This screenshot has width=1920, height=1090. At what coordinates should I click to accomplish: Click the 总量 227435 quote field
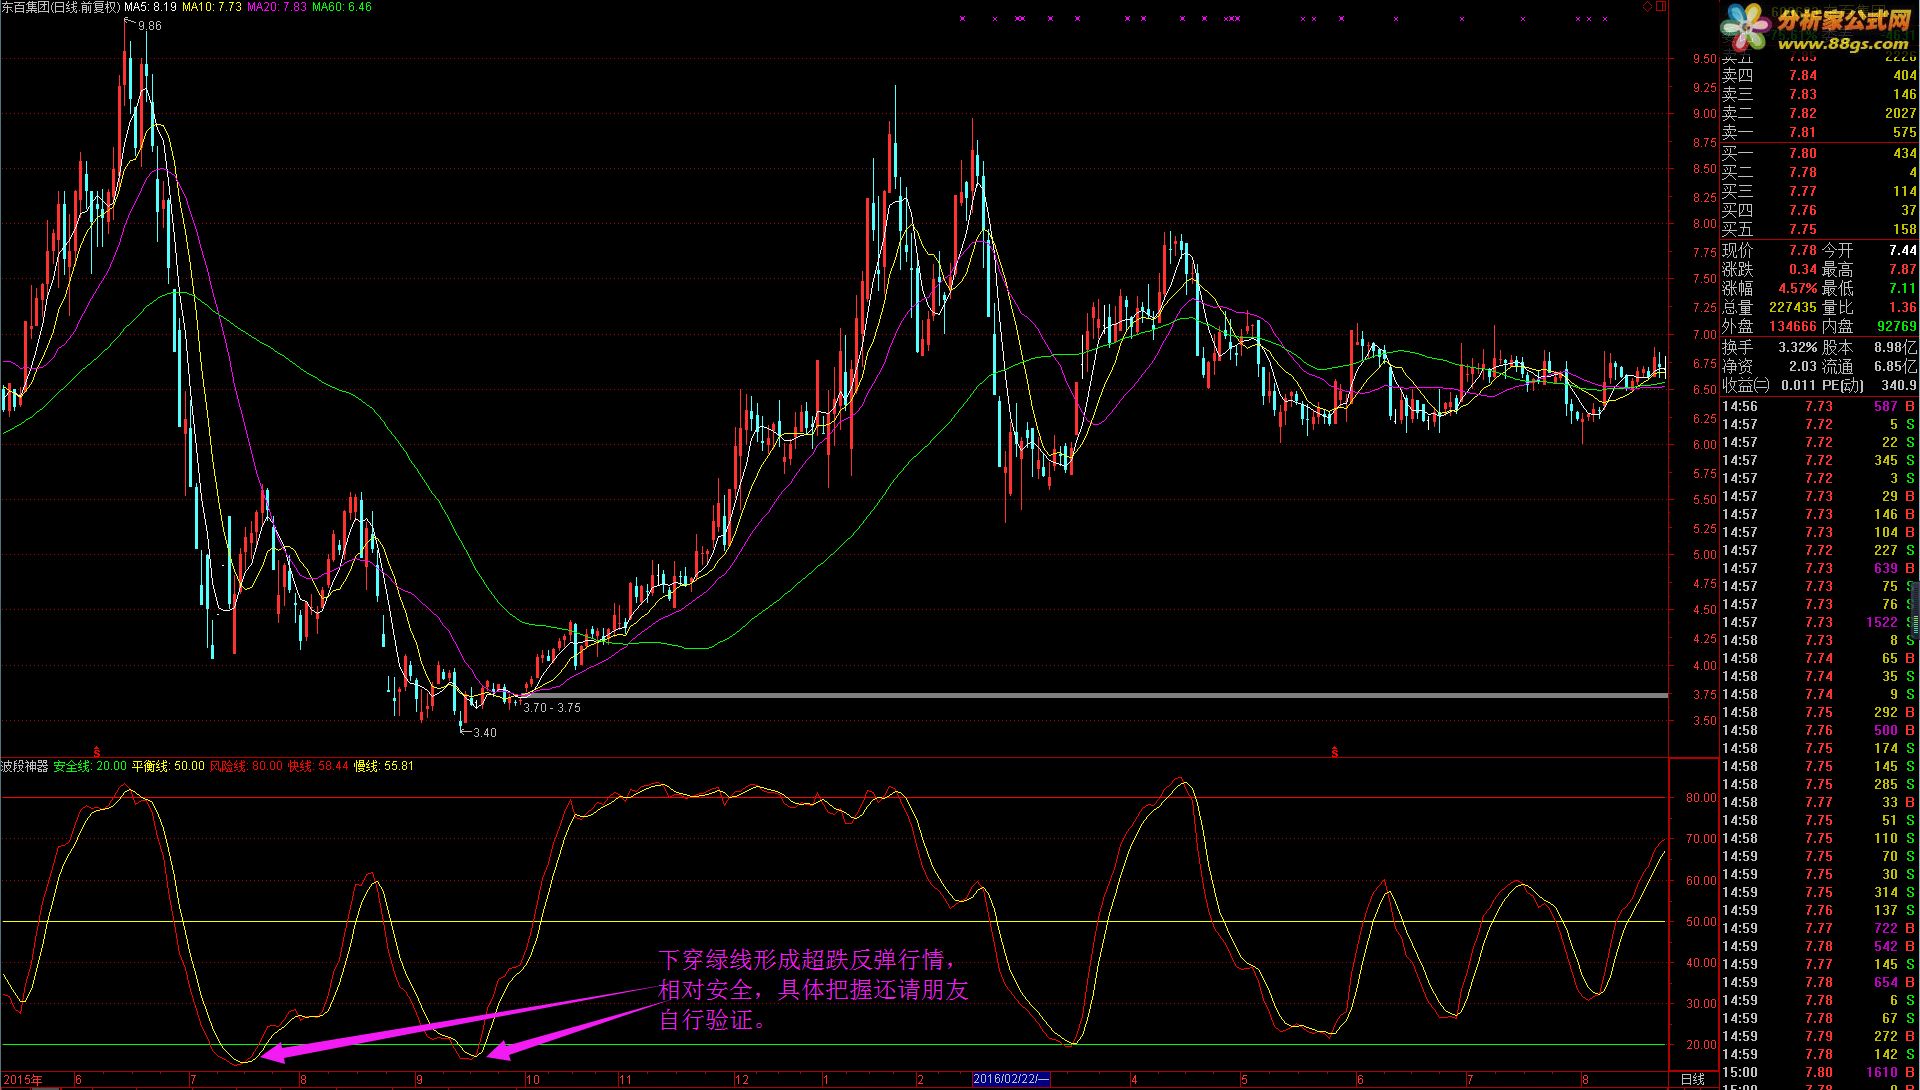[1769, 307]
